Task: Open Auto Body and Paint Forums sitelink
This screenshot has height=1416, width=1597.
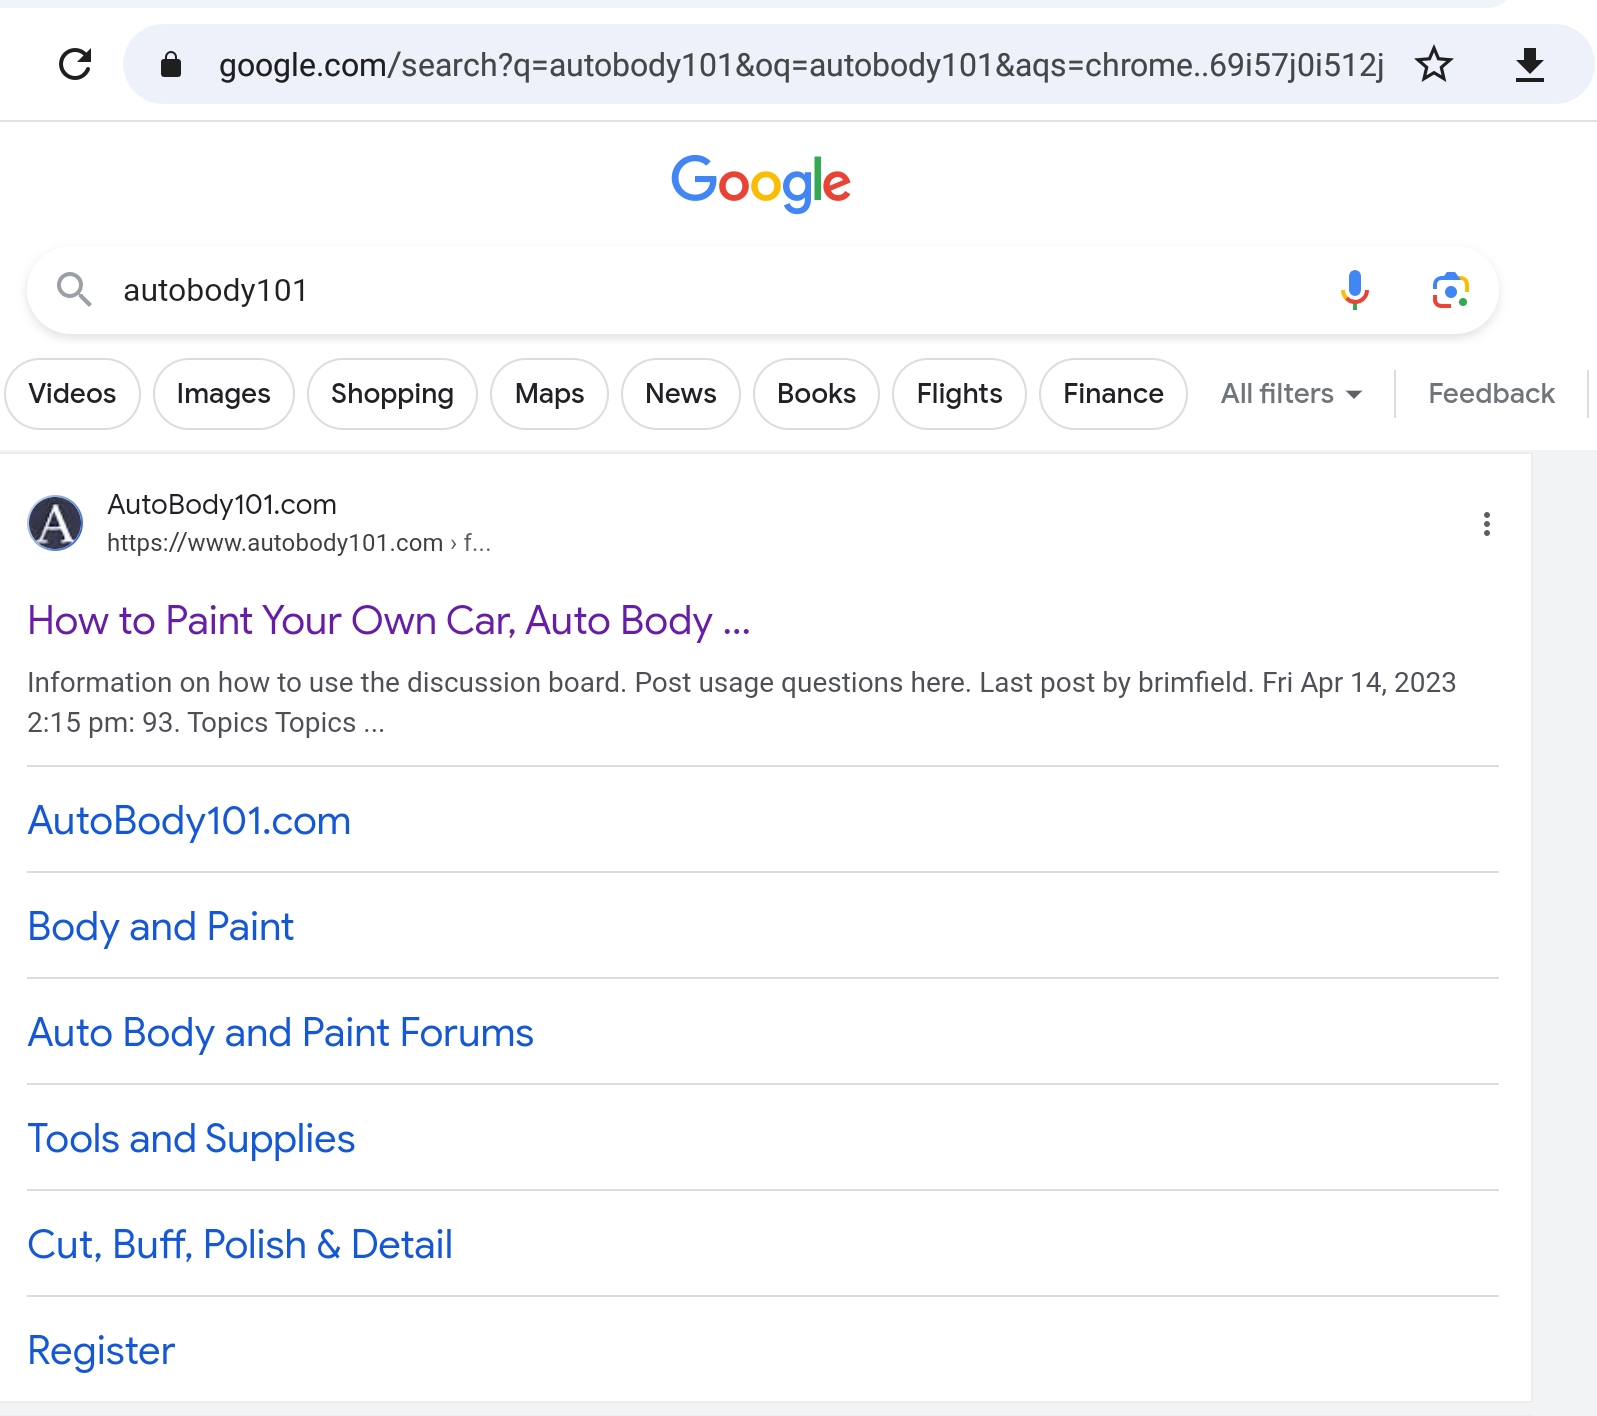Action: pyautogui.click(x=280, y=1033)
